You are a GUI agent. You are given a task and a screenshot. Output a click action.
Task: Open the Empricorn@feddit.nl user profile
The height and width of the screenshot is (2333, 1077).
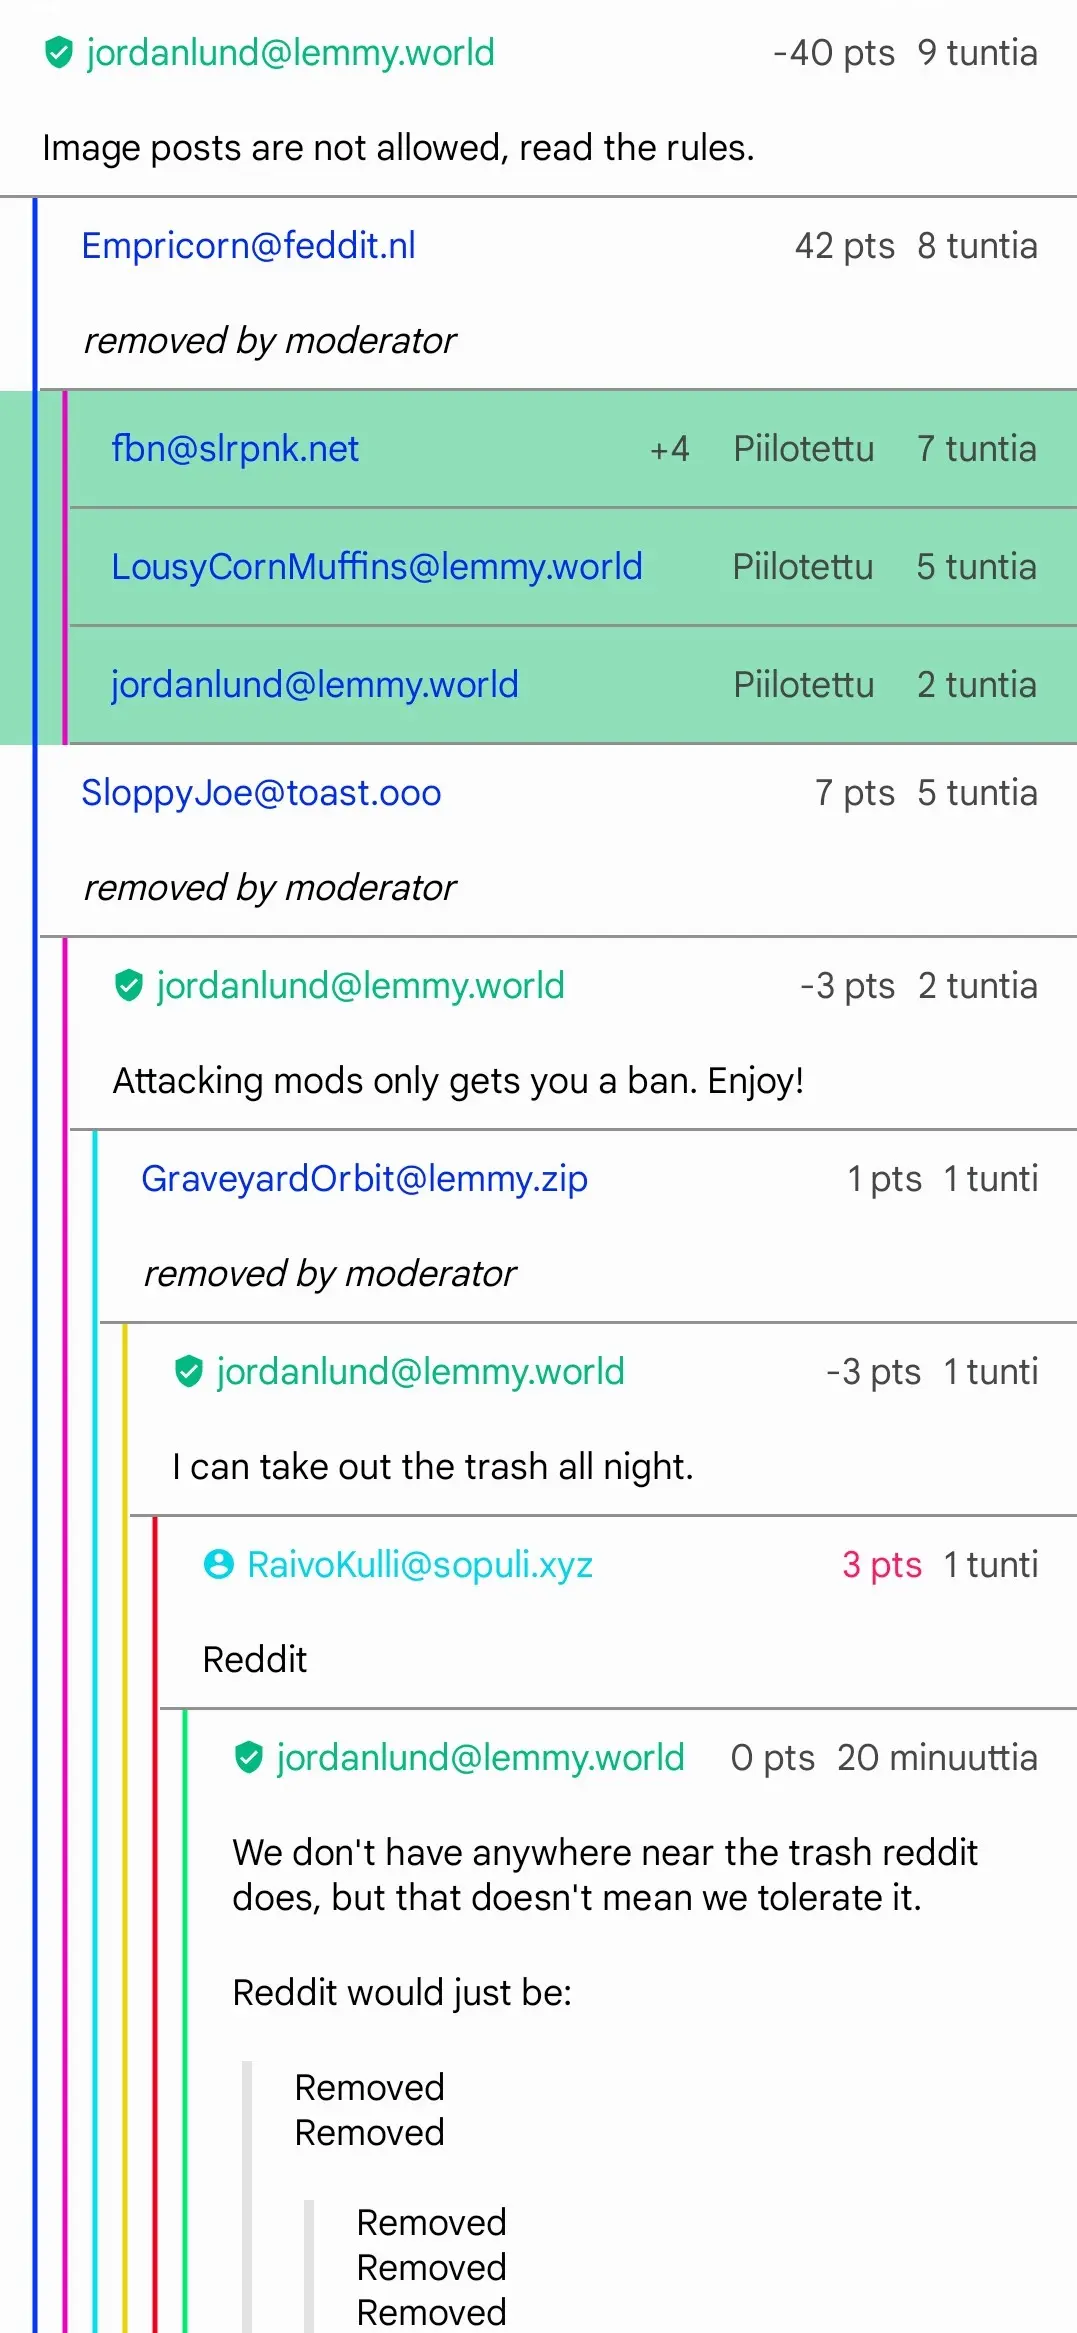point(249,246)
